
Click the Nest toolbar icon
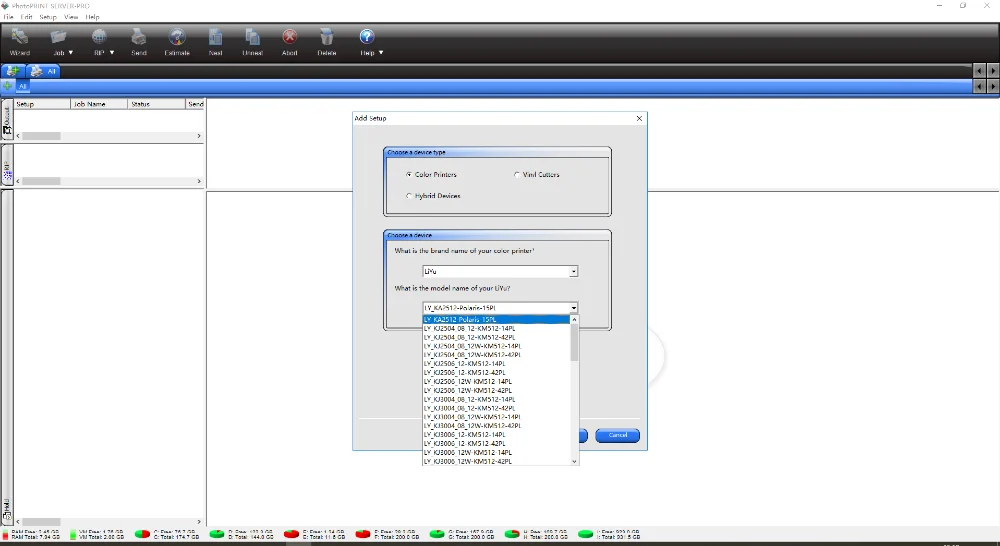pyautogui.click(x=216, y=37)
